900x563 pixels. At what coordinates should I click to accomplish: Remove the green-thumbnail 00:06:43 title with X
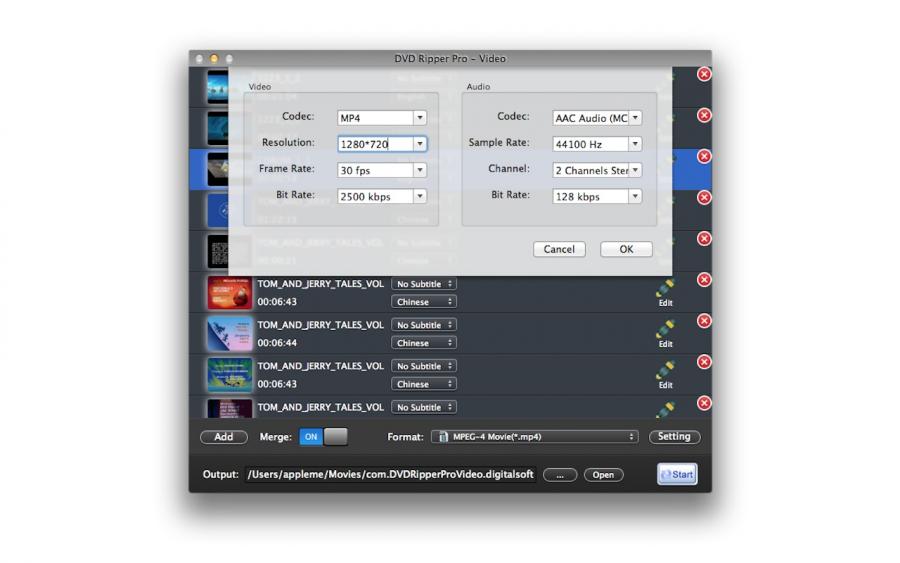[704, 362]
